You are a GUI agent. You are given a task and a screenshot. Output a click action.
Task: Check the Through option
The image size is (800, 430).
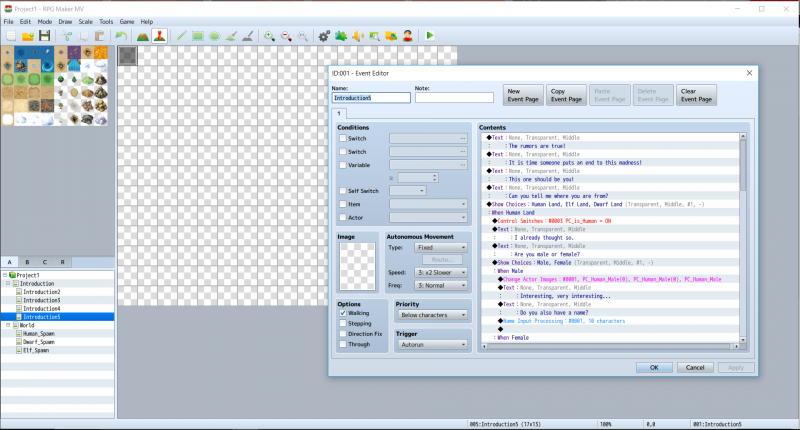point(343,344)
